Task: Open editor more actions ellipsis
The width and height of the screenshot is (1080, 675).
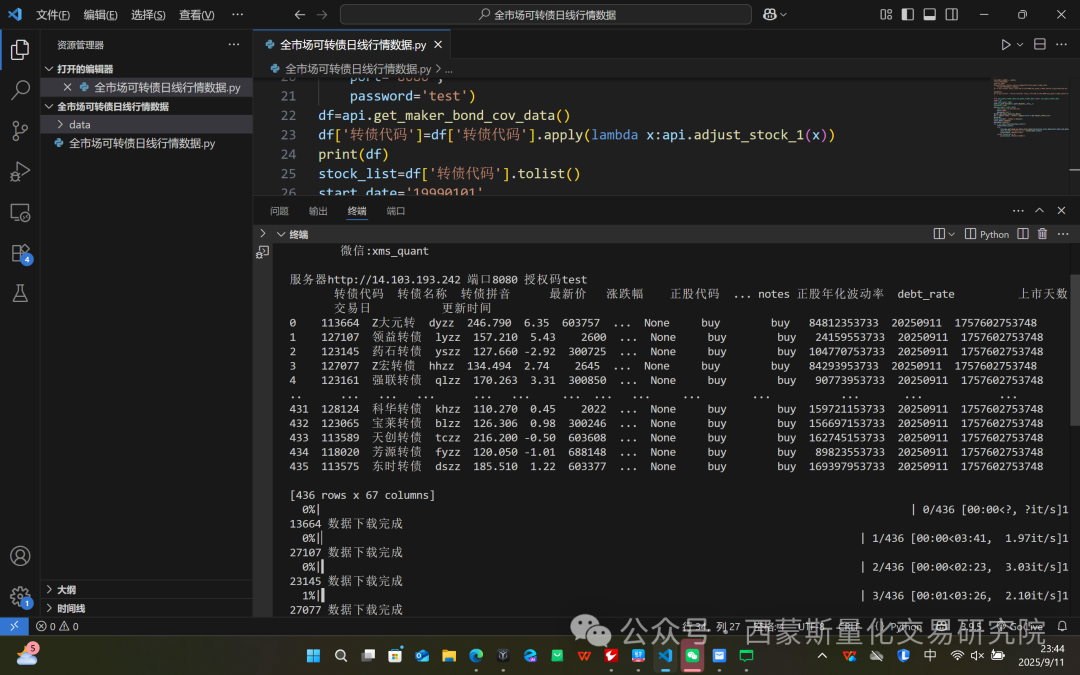Action: pyautogui.click(x=1061, y=45)
